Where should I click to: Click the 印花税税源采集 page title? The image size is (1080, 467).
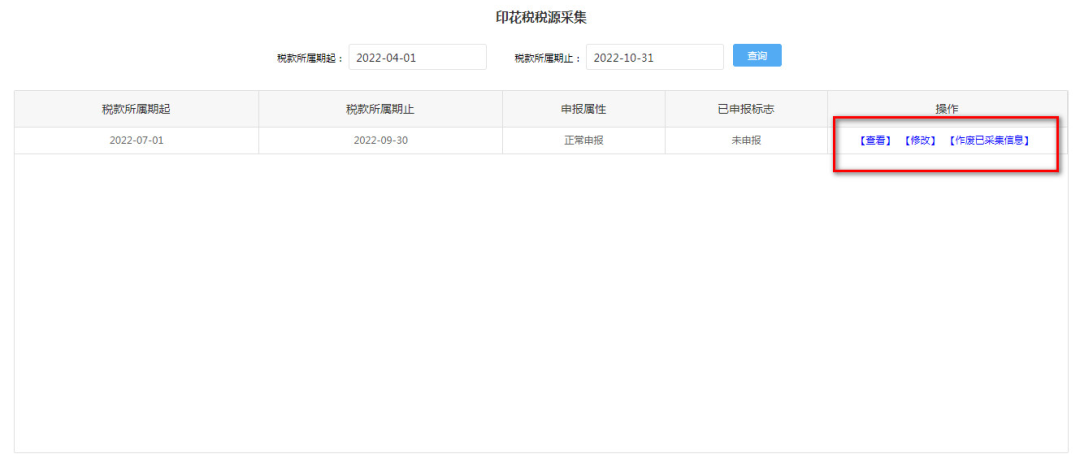coord(541,18)
